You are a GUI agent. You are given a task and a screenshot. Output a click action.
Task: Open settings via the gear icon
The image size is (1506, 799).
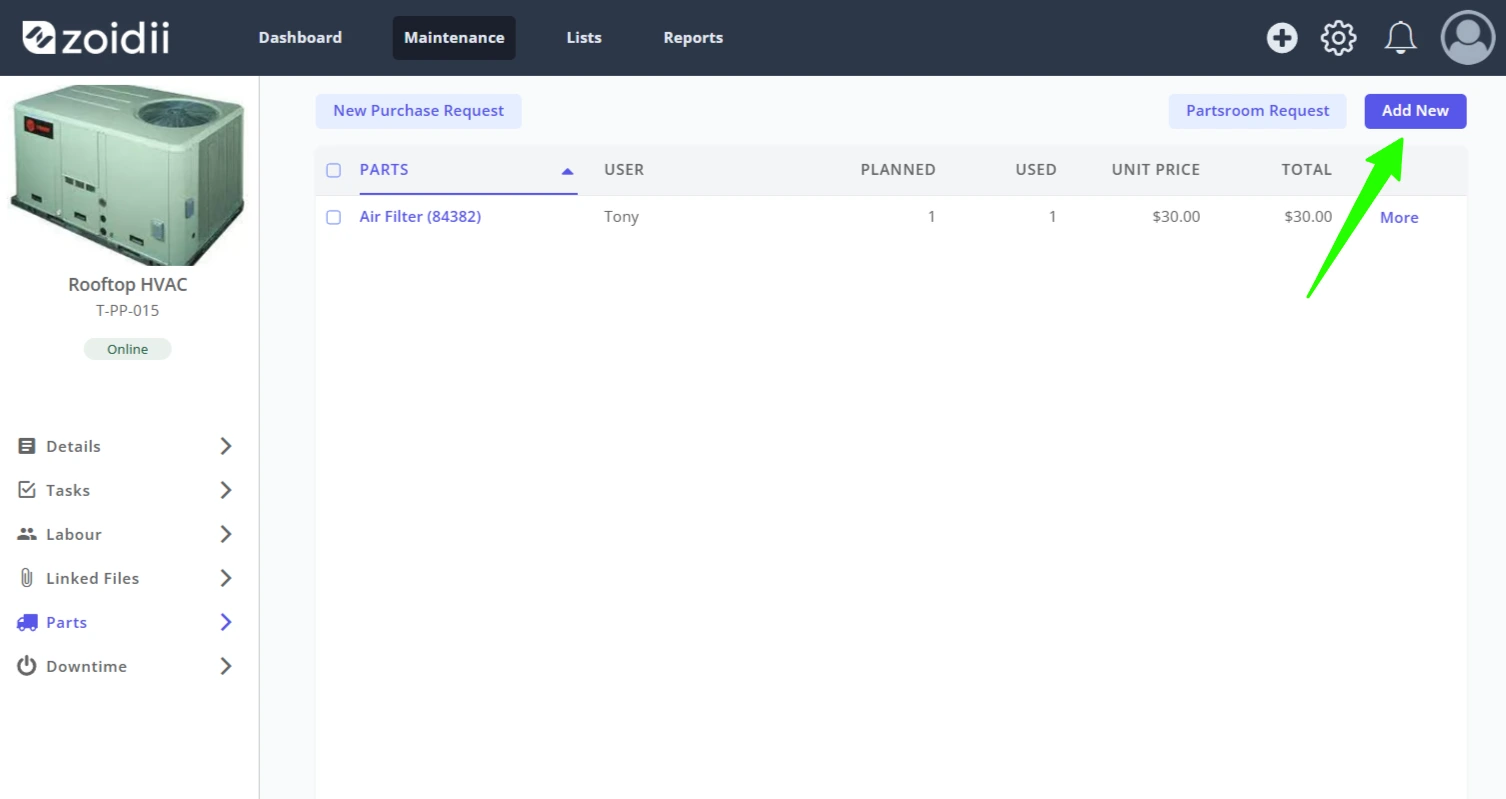click(1339, 38)
